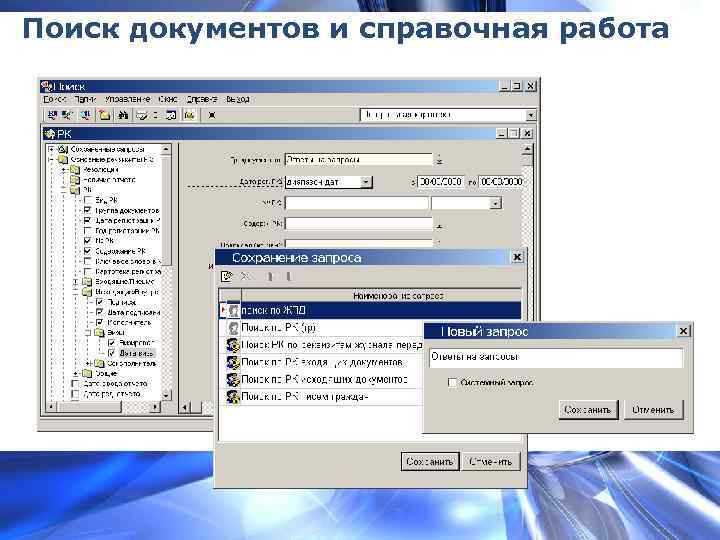Click the printer-like icon in main toolbar

click(142, 115)
